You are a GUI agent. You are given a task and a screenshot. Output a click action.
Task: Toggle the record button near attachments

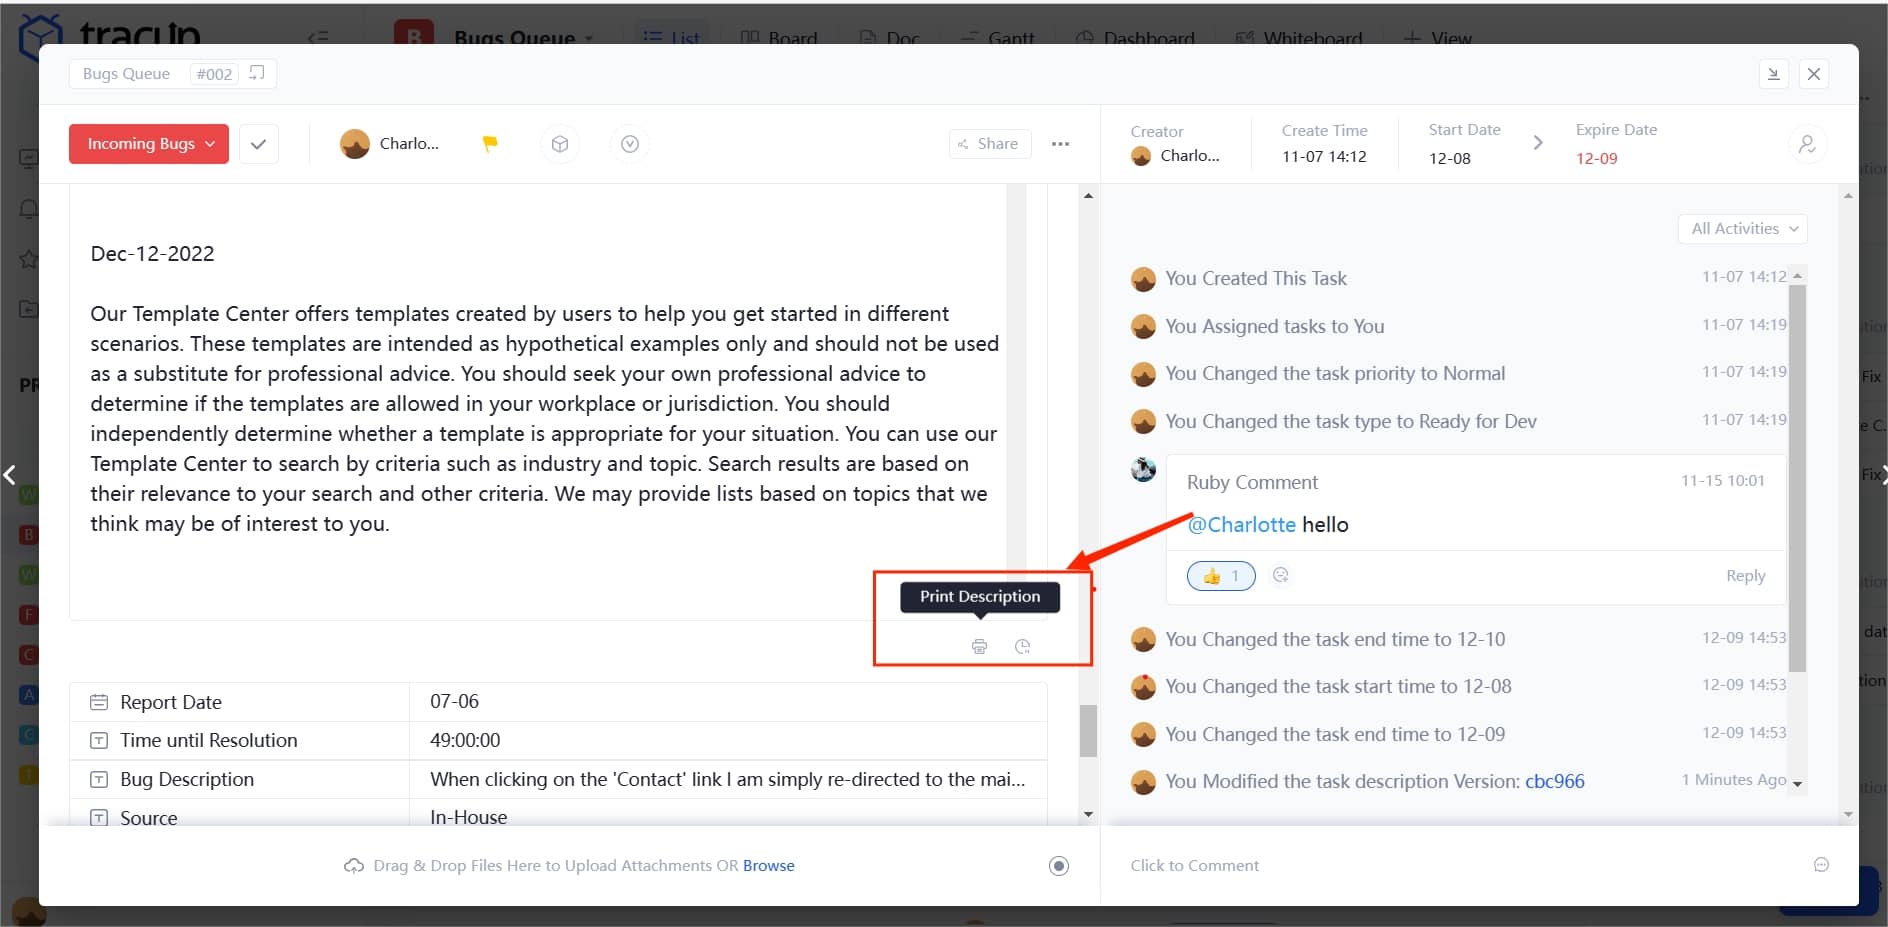pos(1058,866)
